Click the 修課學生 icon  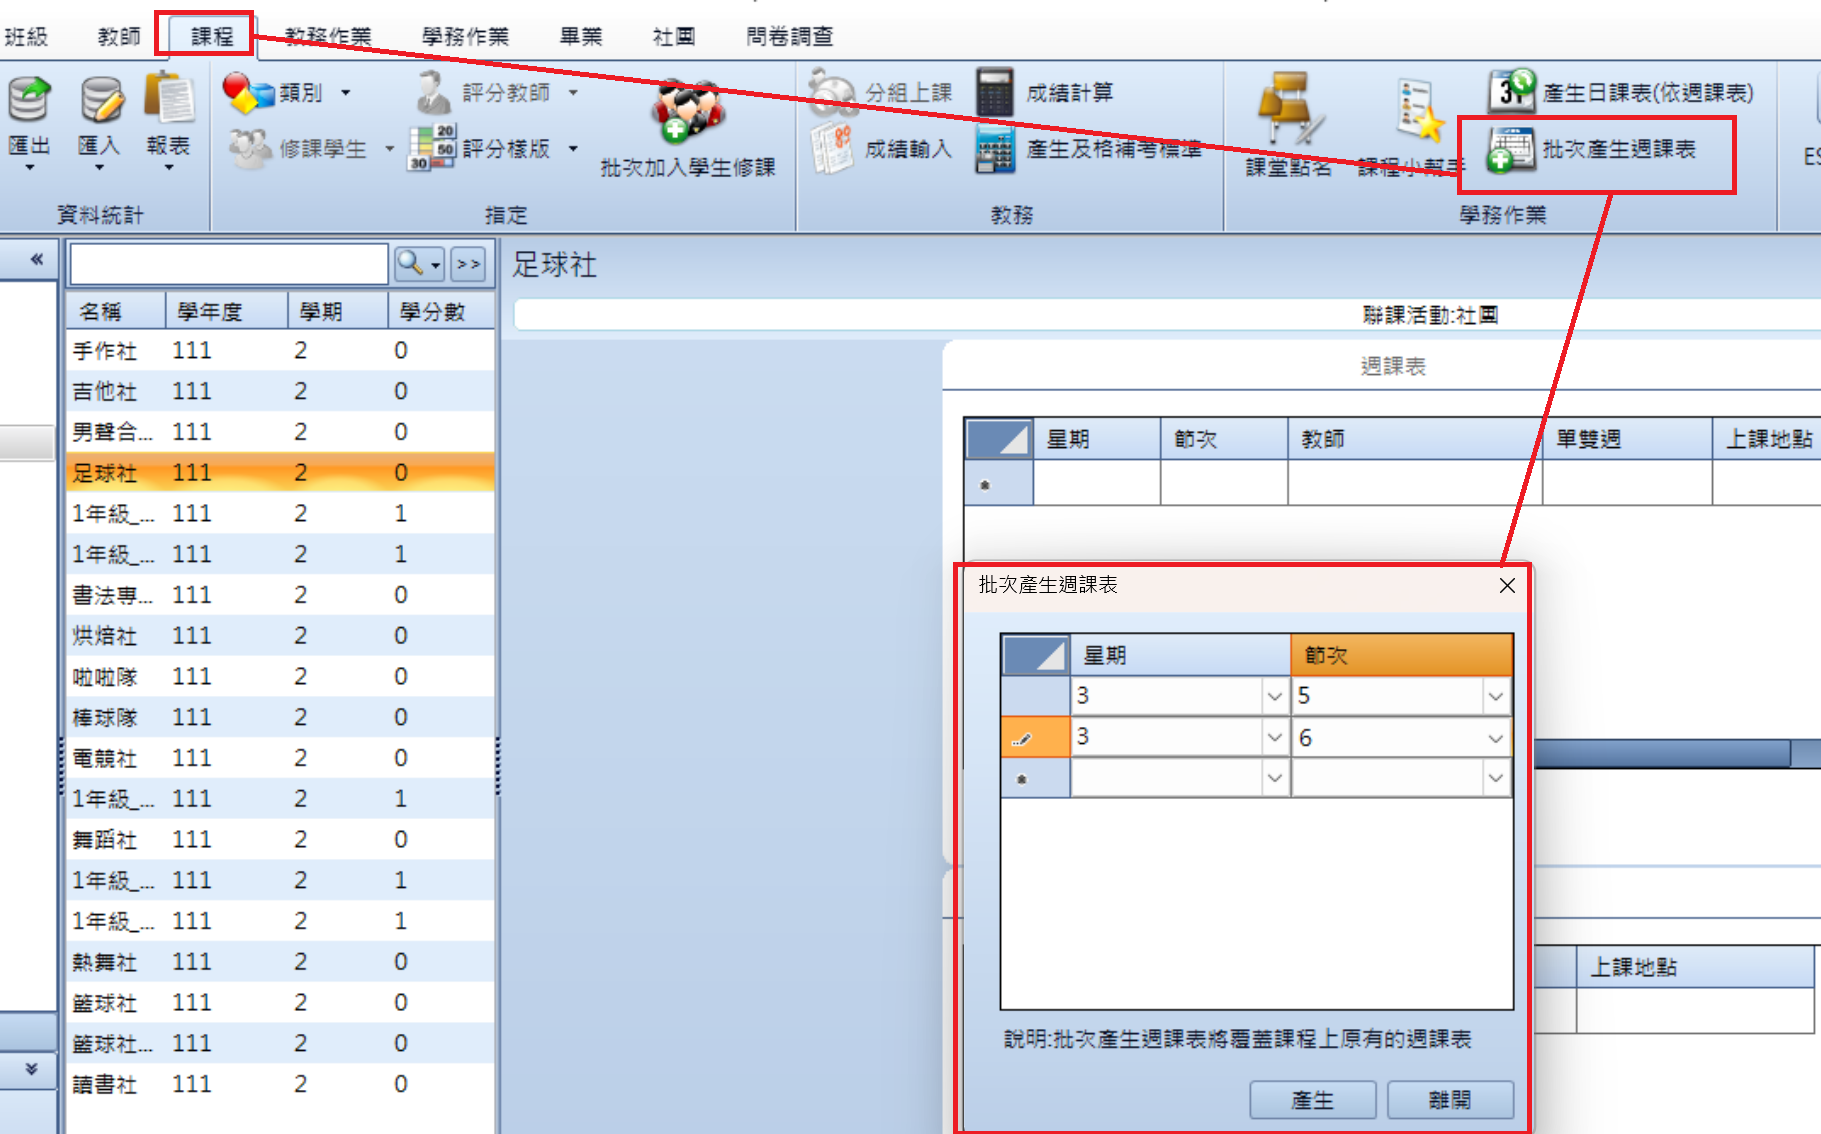click(x=250, y=149)
